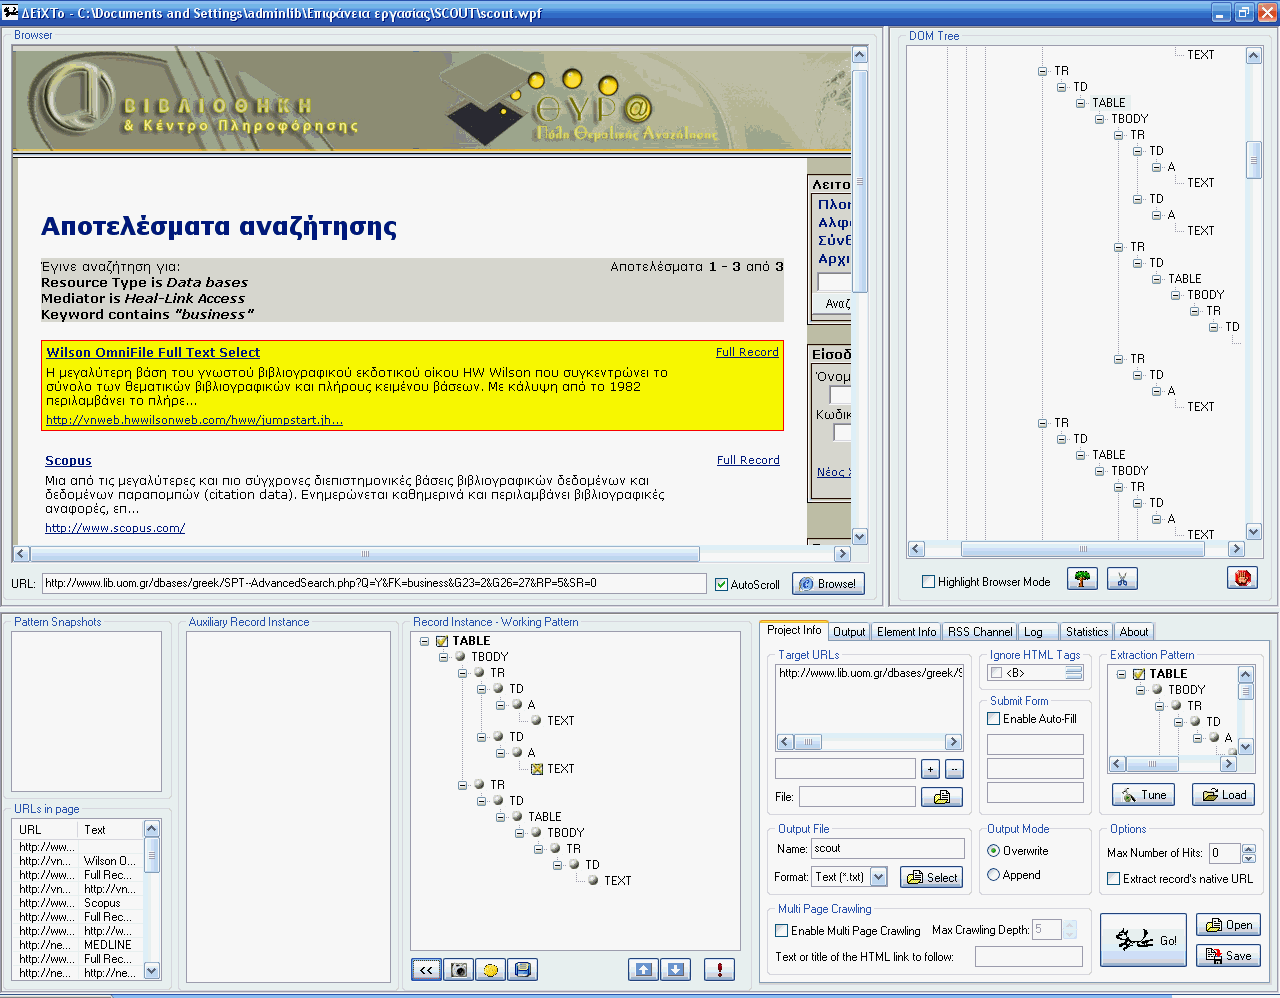Click the DOM Tree vertical scrollbar thumb
The width and height of the screenshot is (1280, 998).
1254,160
